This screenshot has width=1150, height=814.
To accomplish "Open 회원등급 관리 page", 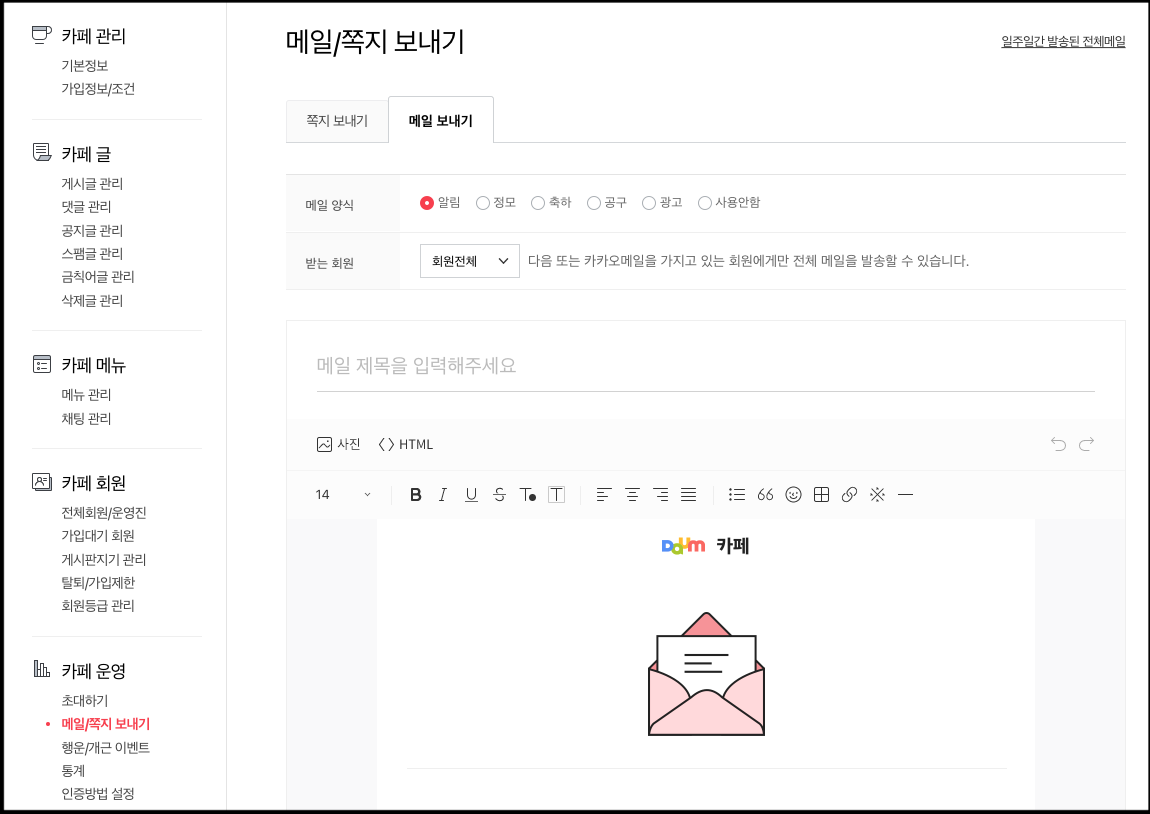I will [98, 606].
